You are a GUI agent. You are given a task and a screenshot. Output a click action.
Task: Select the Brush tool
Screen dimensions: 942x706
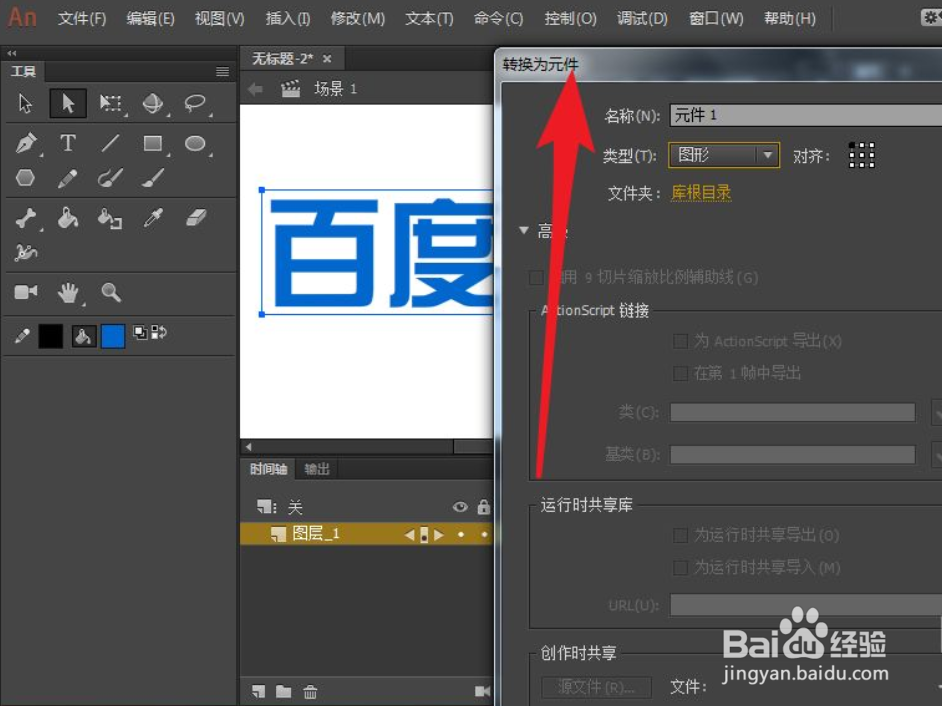click(x=153, y=178)
